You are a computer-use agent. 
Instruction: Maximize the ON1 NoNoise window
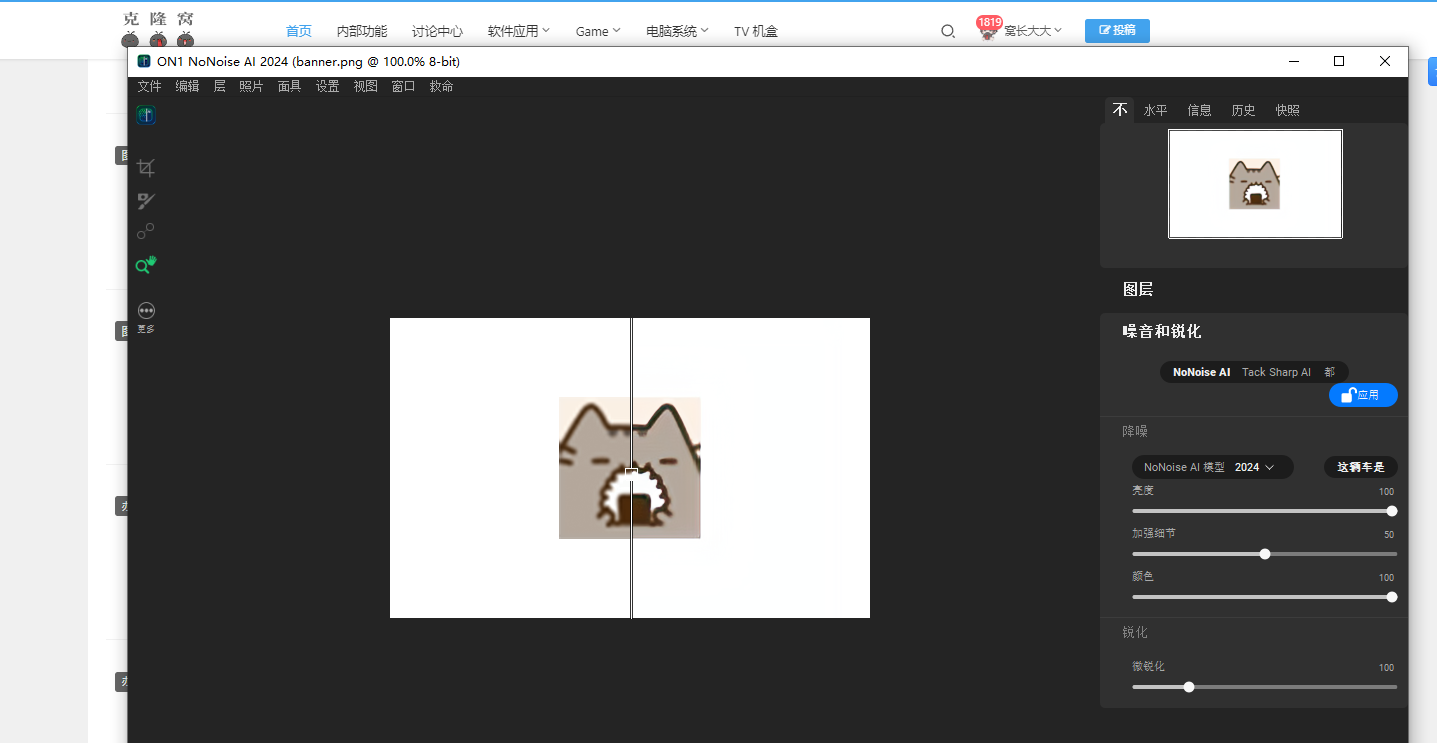pyautogui.click(x=1339, y=61)
